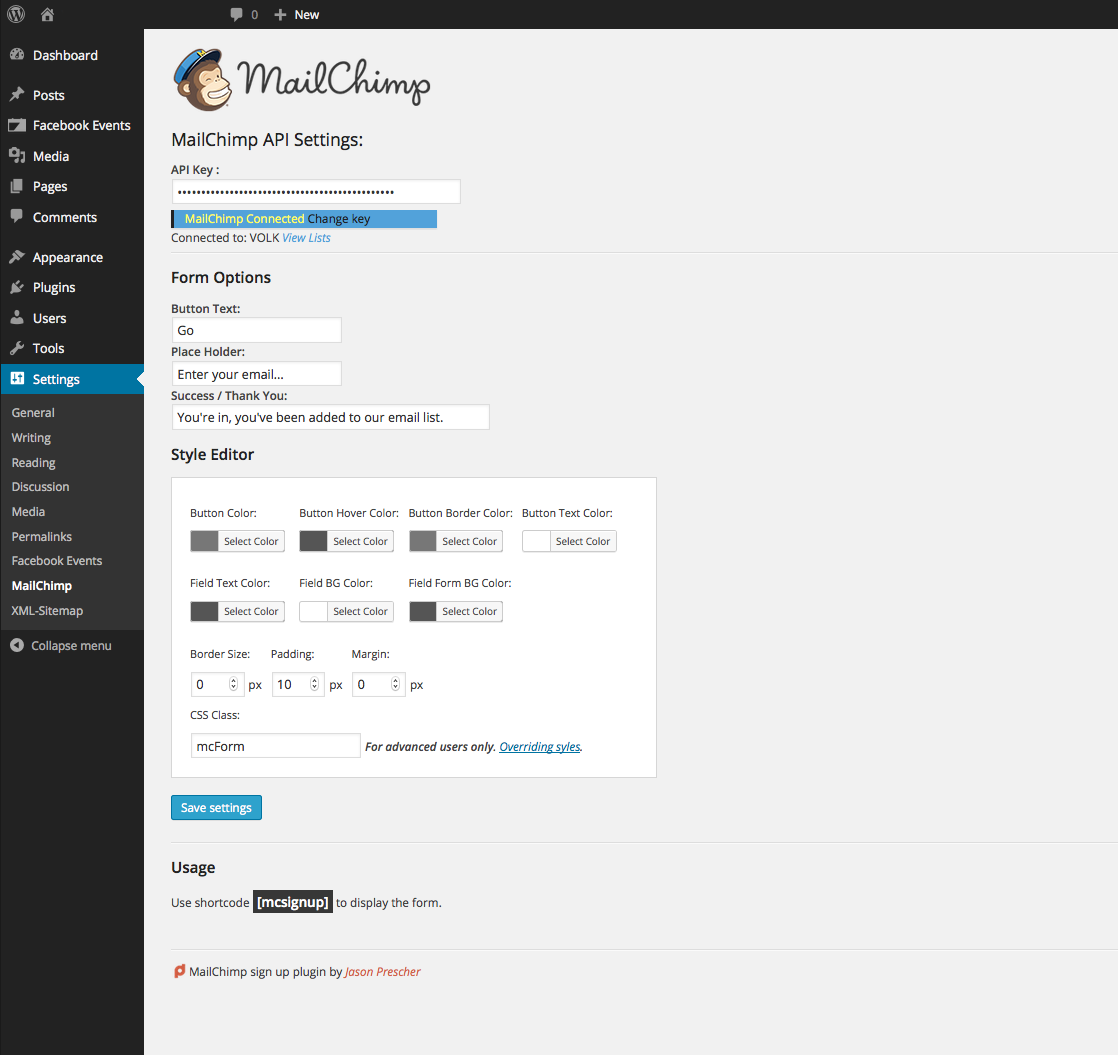Open Facebook Events settings submenu

click(57, 561)
